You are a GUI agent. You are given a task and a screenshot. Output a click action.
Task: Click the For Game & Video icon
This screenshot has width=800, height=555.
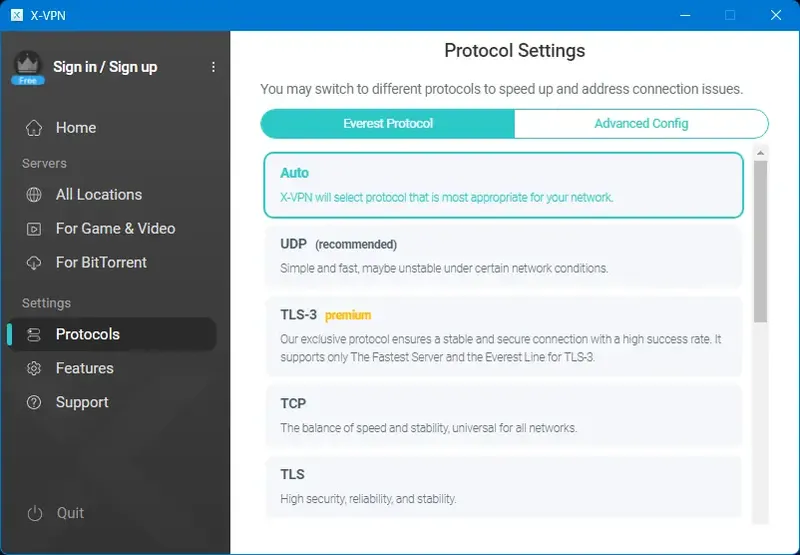[x=34, y=229]
